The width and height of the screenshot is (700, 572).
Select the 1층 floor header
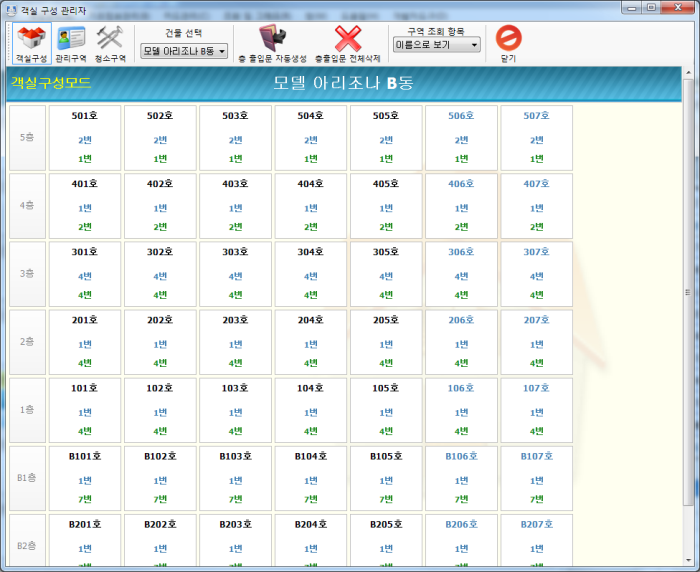click(27, 410)
